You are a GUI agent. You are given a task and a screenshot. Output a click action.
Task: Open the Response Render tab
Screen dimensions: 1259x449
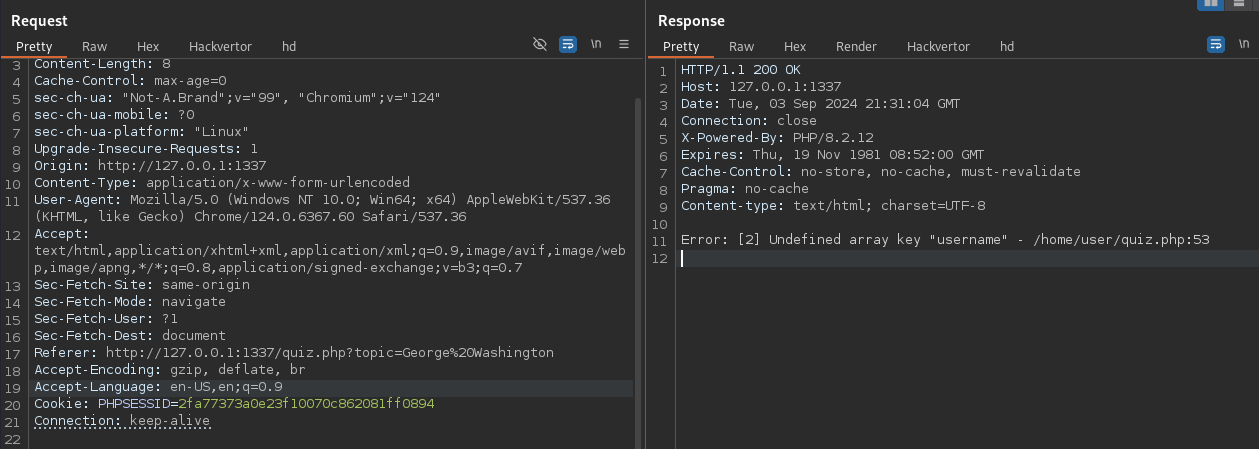856,46
